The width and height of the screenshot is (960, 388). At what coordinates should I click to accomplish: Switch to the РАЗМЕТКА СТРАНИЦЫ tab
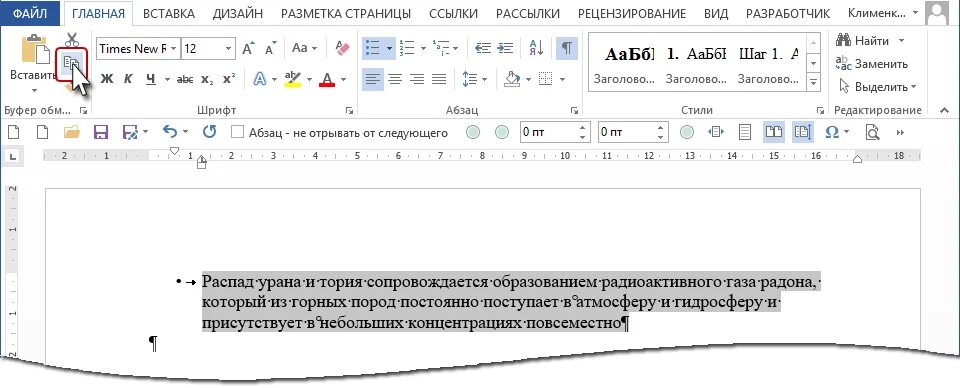click(346, 13)
